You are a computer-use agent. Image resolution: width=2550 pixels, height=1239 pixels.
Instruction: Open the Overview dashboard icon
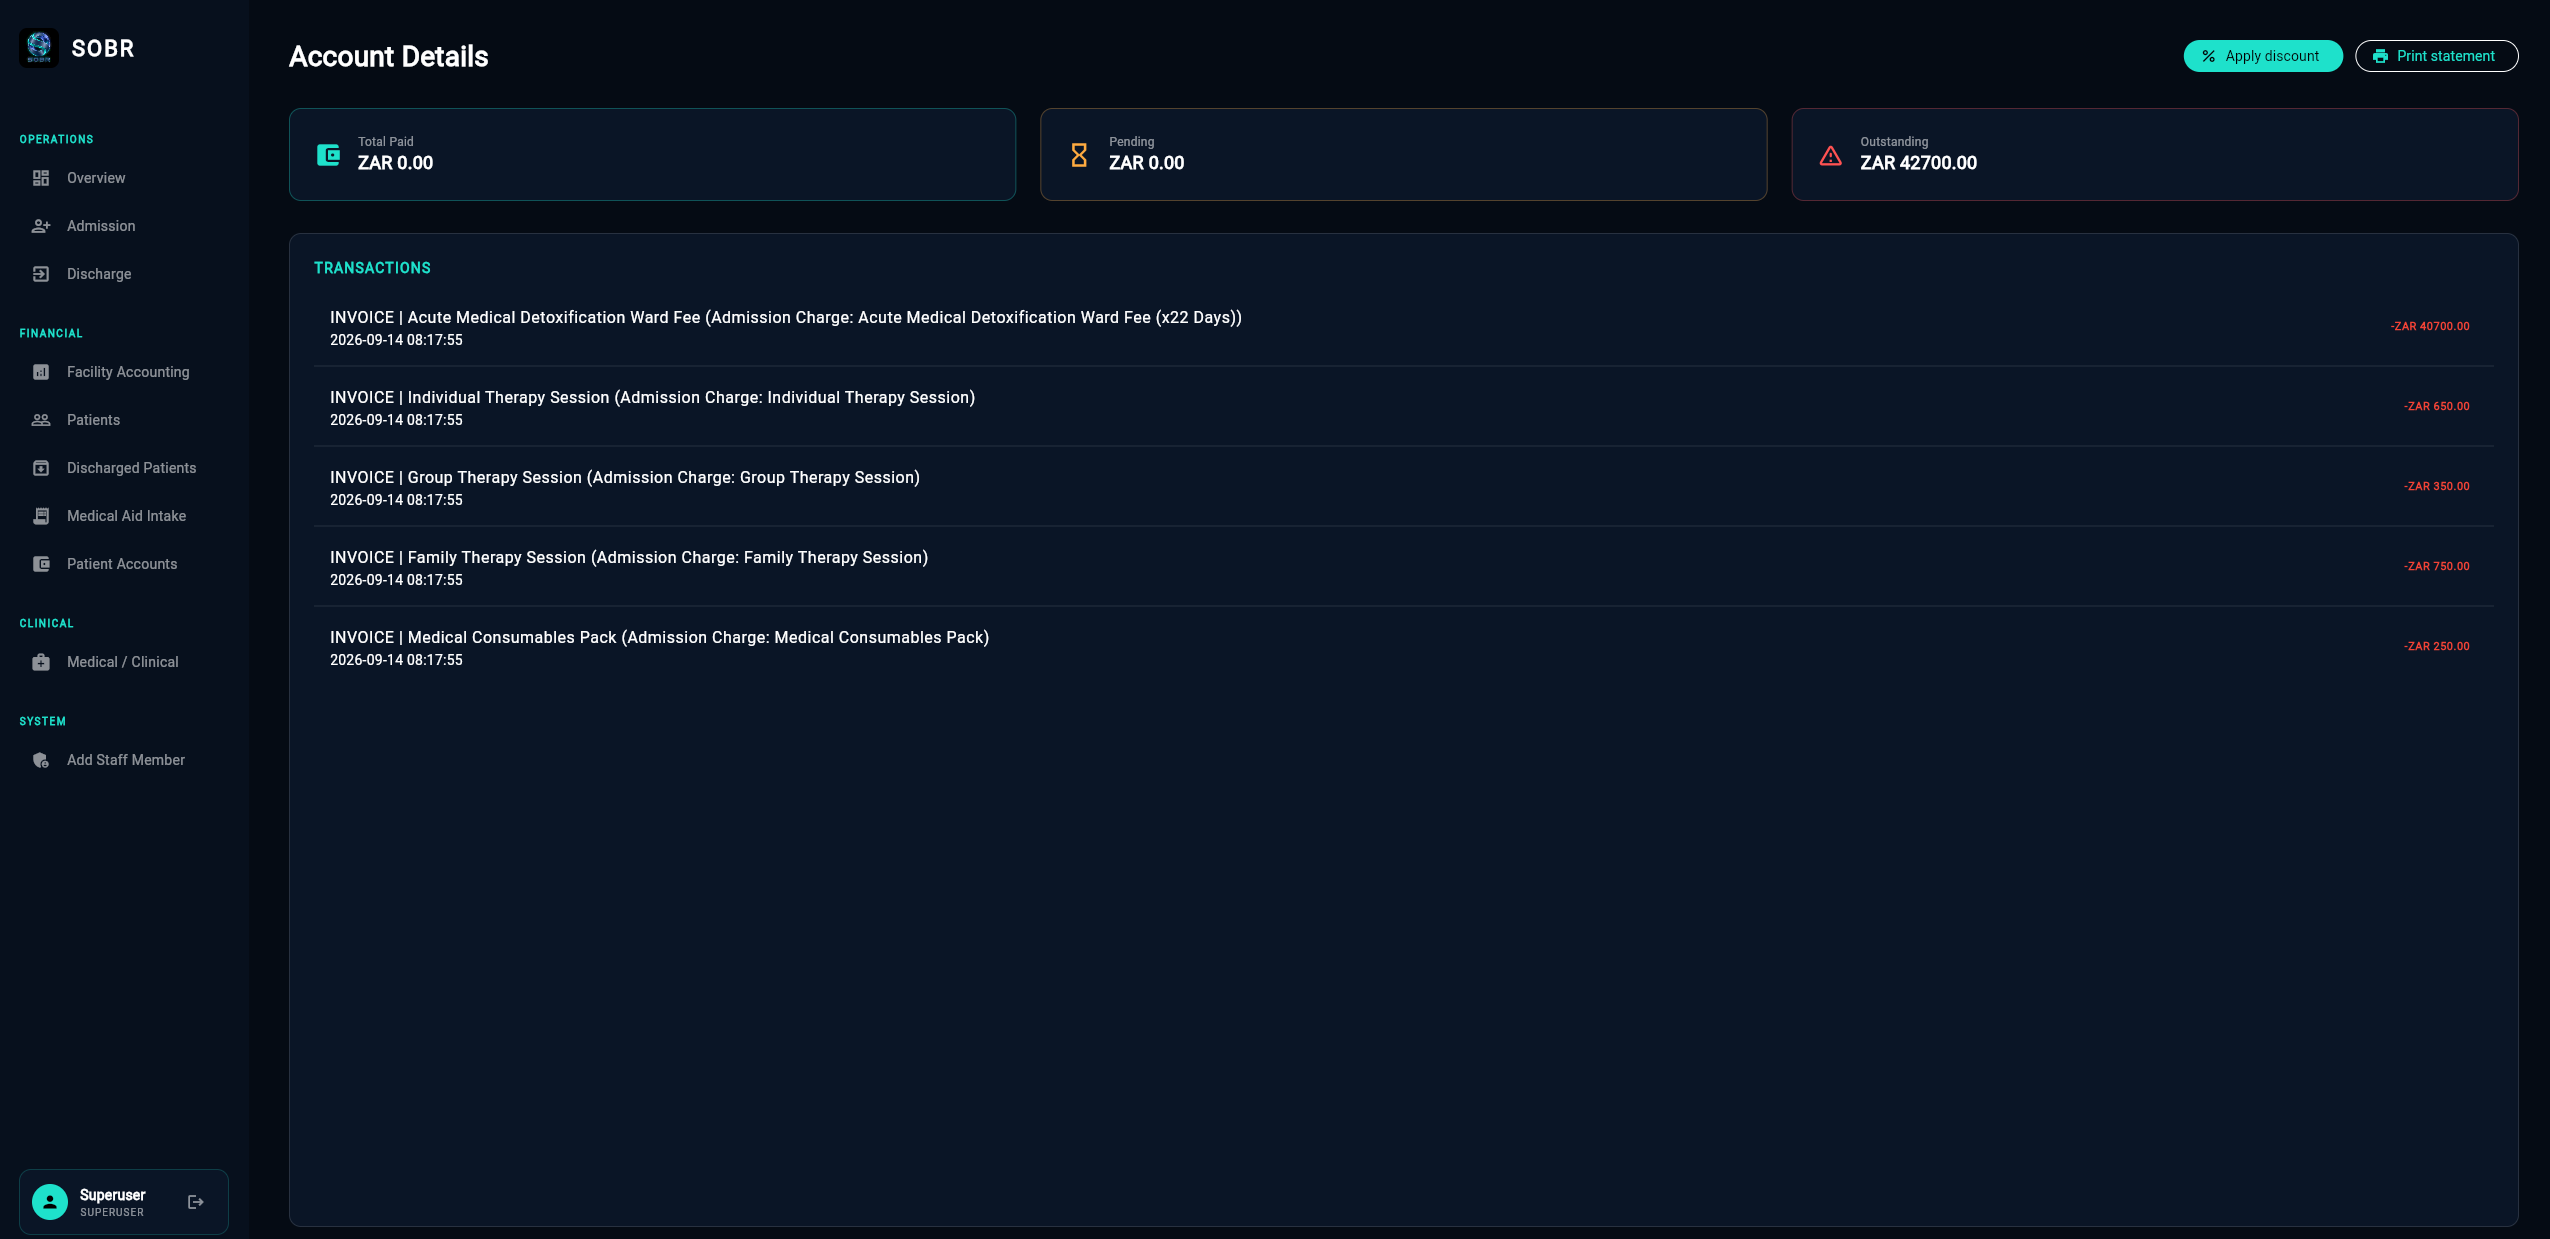tap(41, 178)
